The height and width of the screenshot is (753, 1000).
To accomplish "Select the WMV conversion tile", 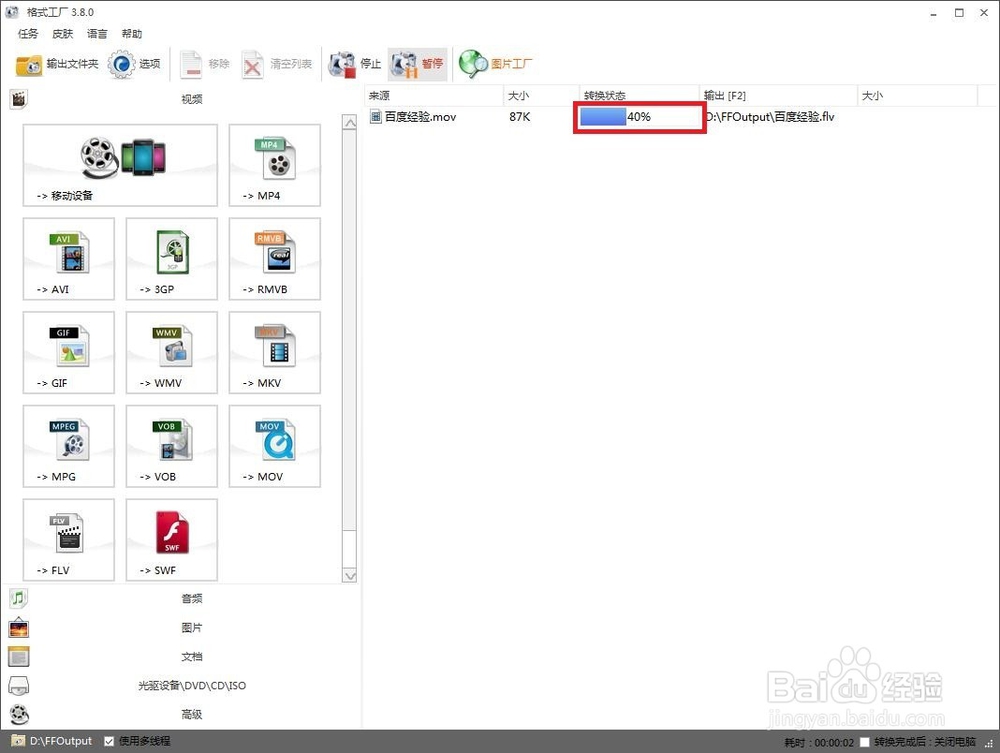I will coord(172,353).
